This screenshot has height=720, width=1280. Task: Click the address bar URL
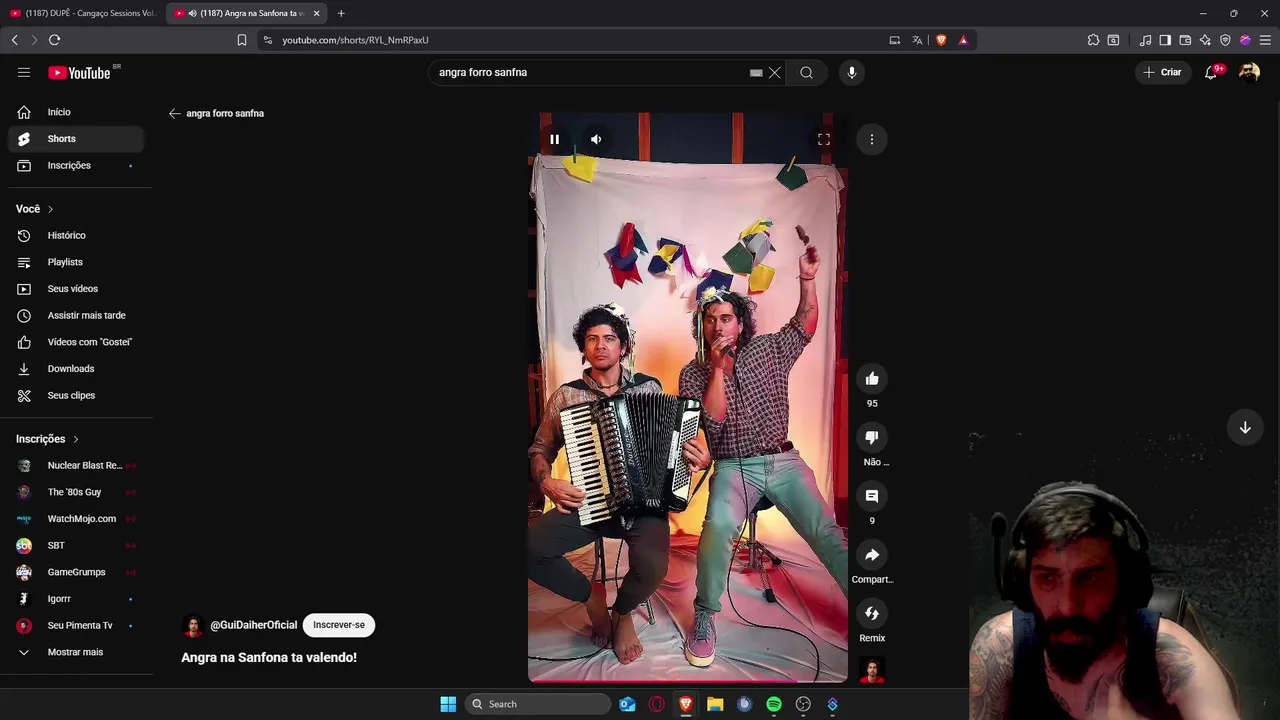coord(355,40)
